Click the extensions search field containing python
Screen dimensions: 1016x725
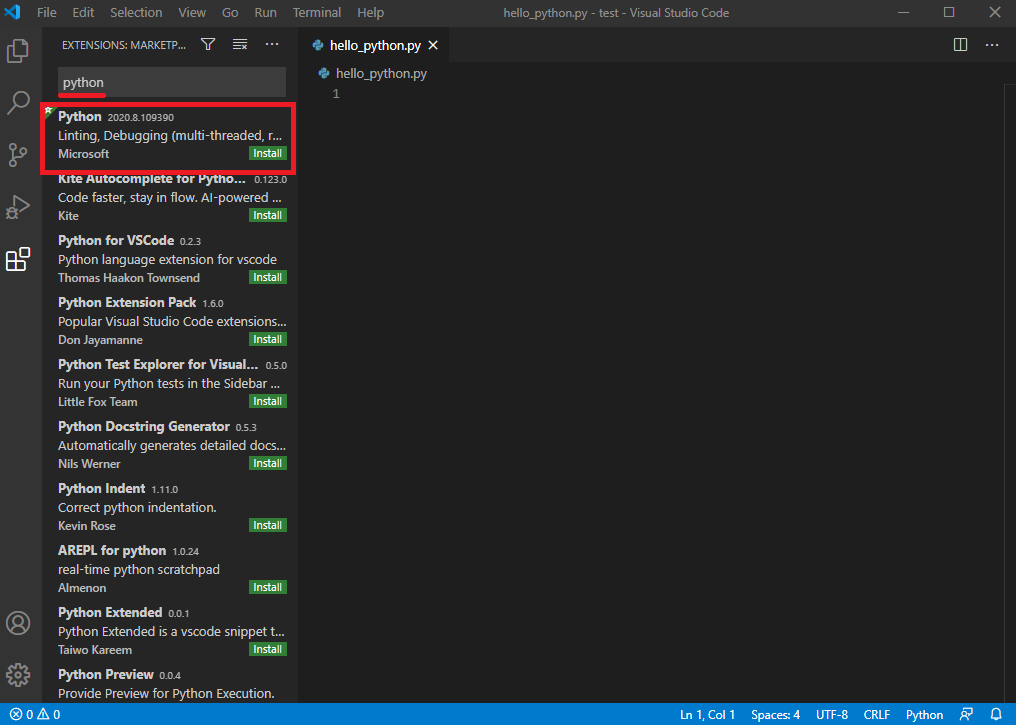click(x=172, y=82)
